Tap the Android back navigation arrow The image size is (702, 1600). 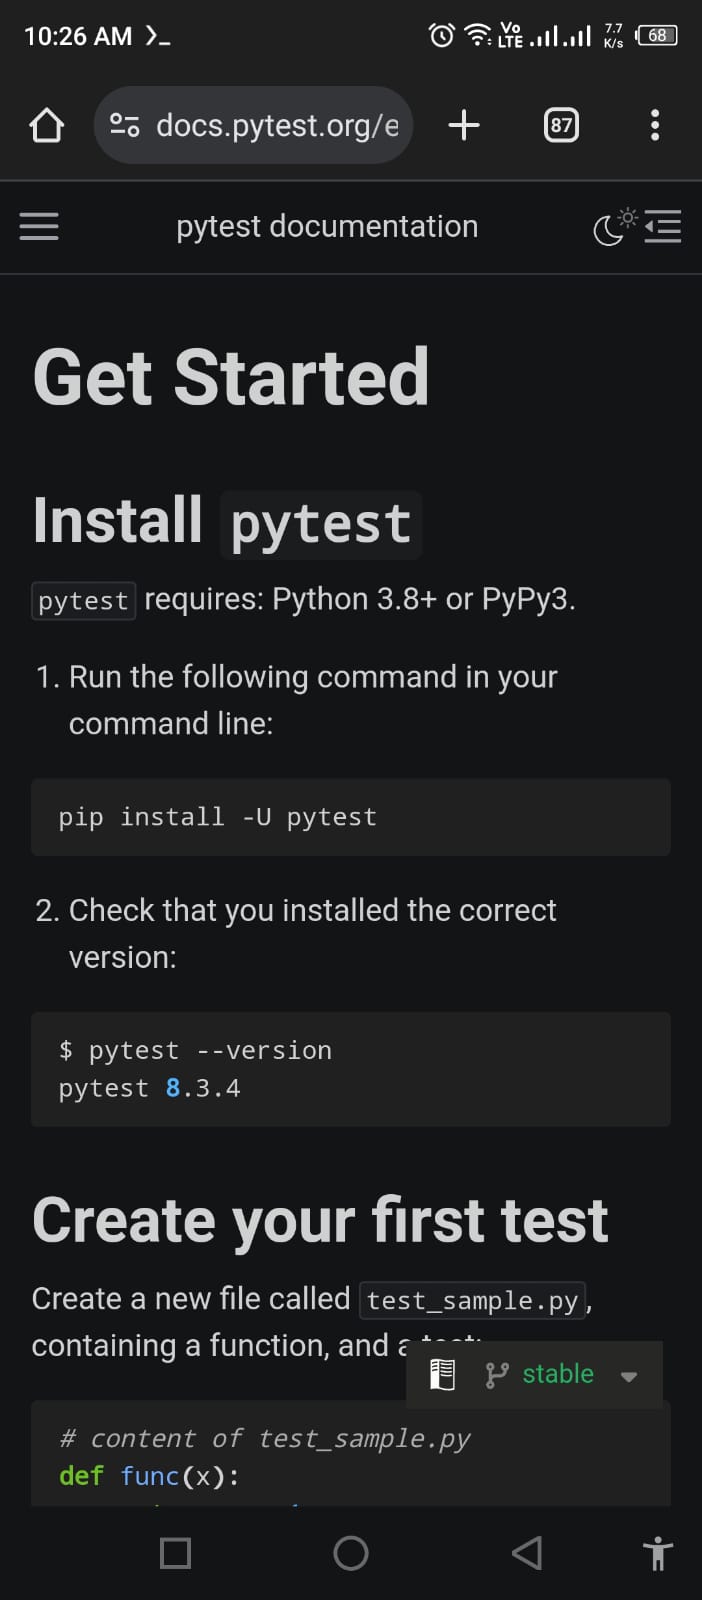[526, 1553]
